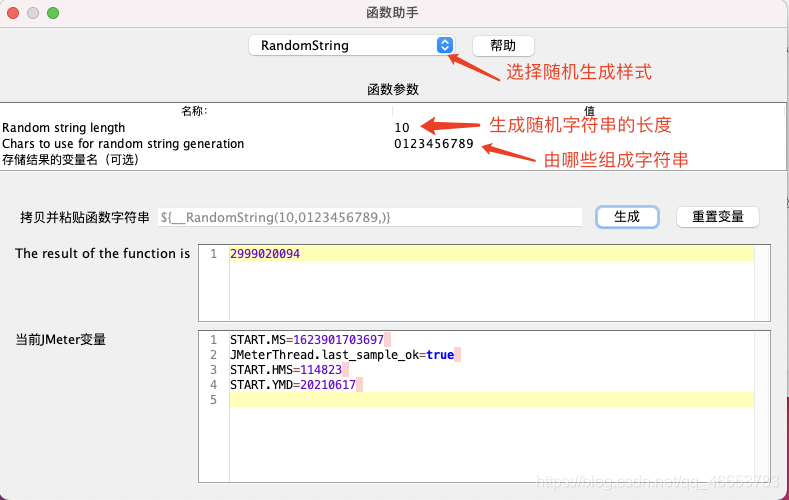Click the 当前JMeter变量 label
This screenshot has height=500, width=789.
click(x=61, y=340)
